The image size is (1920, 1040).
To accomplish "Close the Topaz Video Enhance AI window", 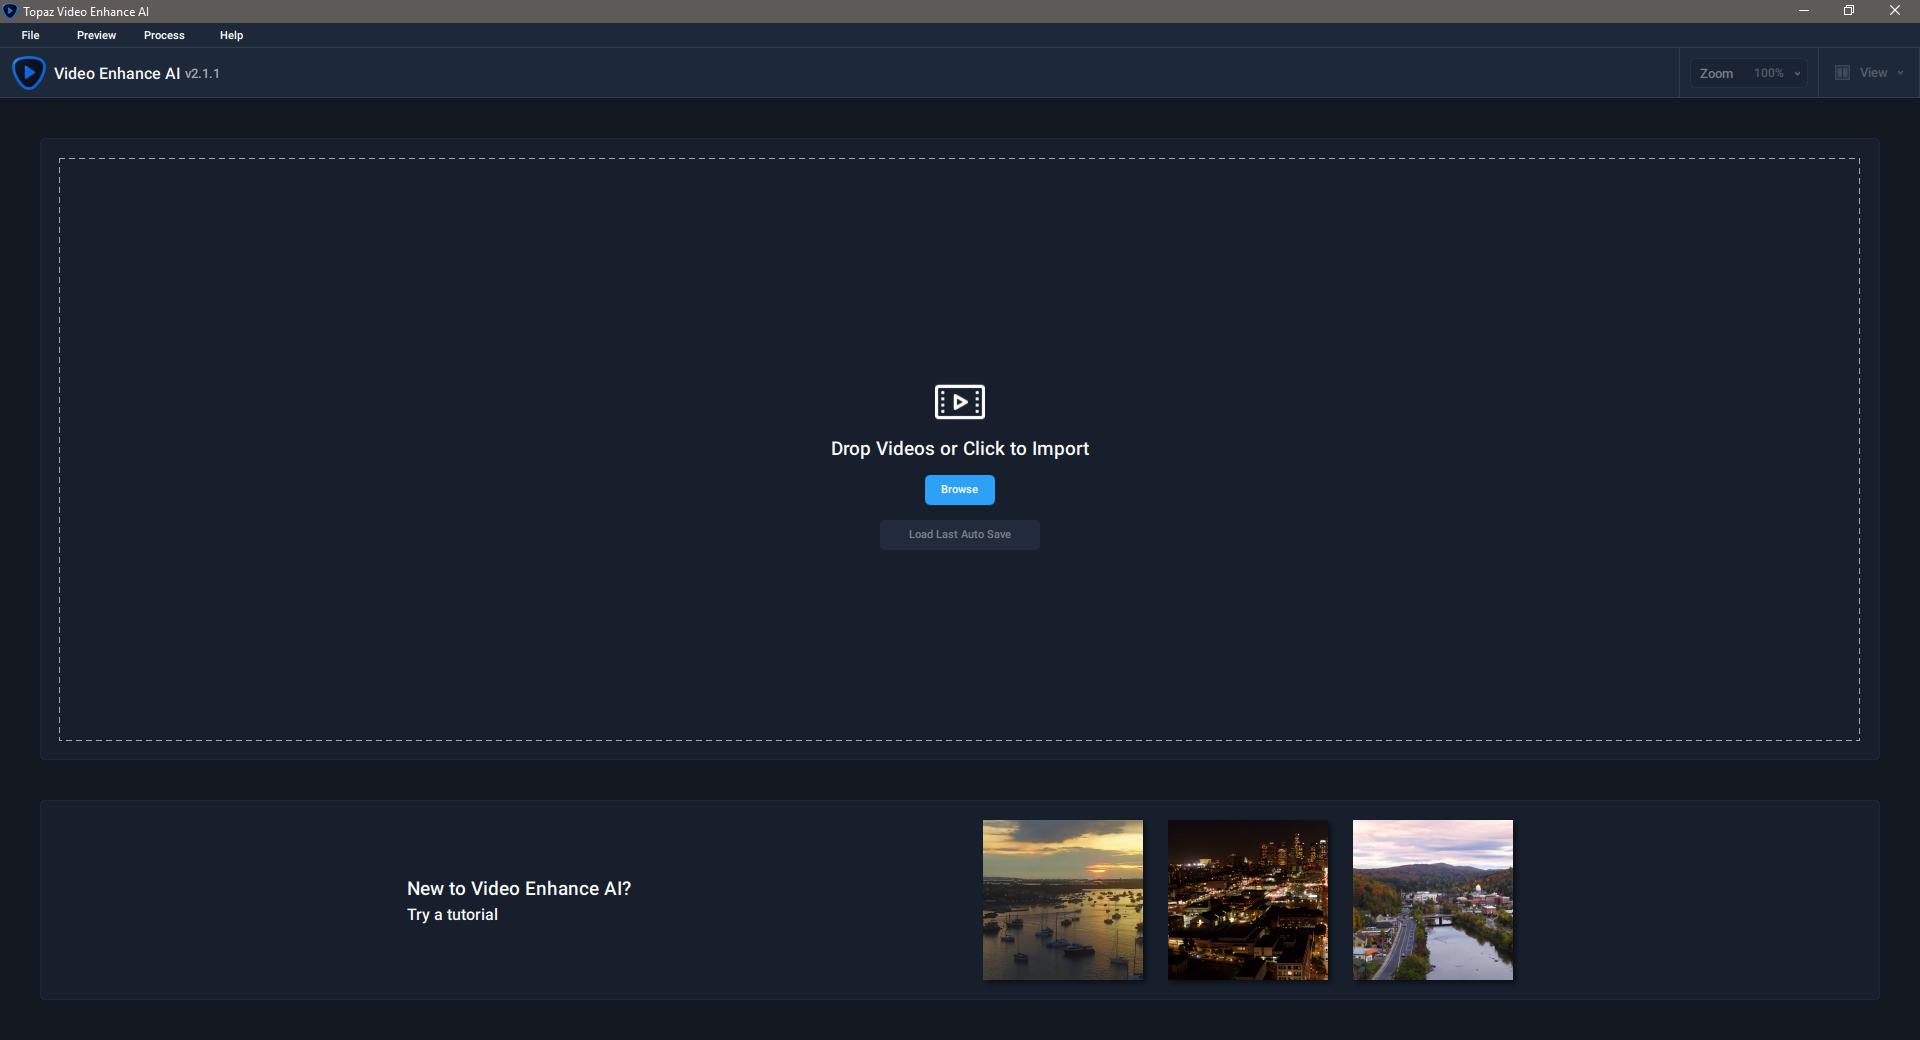I will (x=1894, y=11).
